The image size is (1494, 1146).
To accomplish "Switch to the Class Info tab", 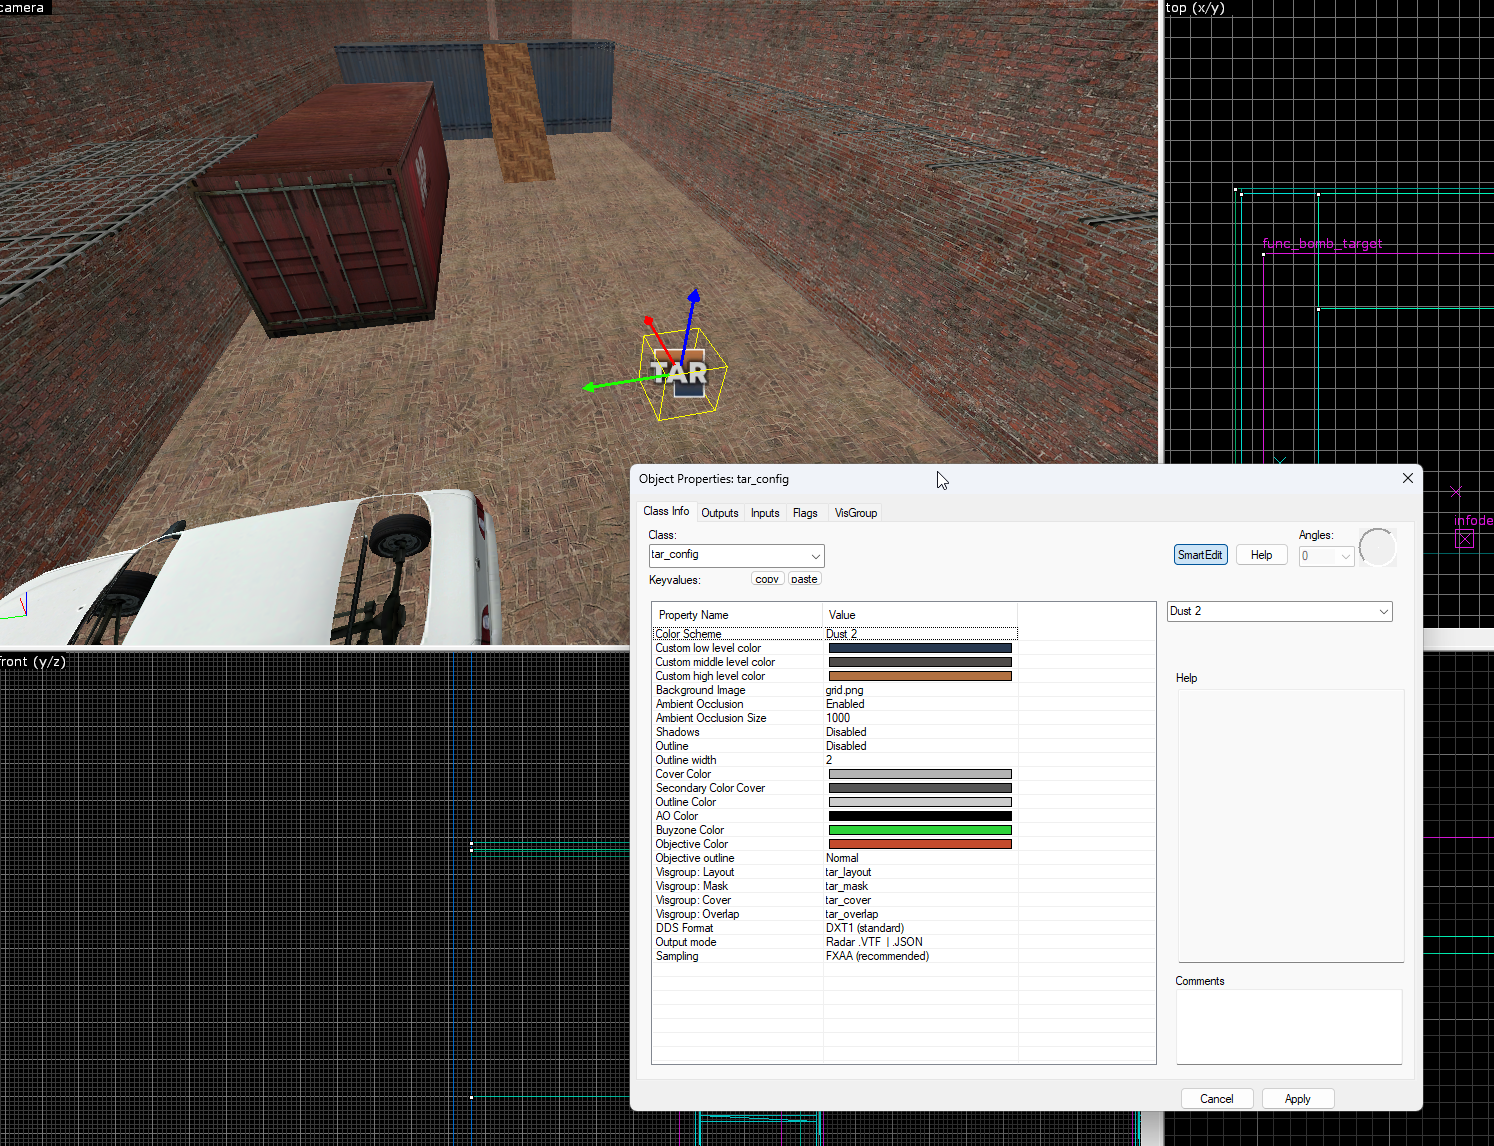I will click(x=666, y=511).
